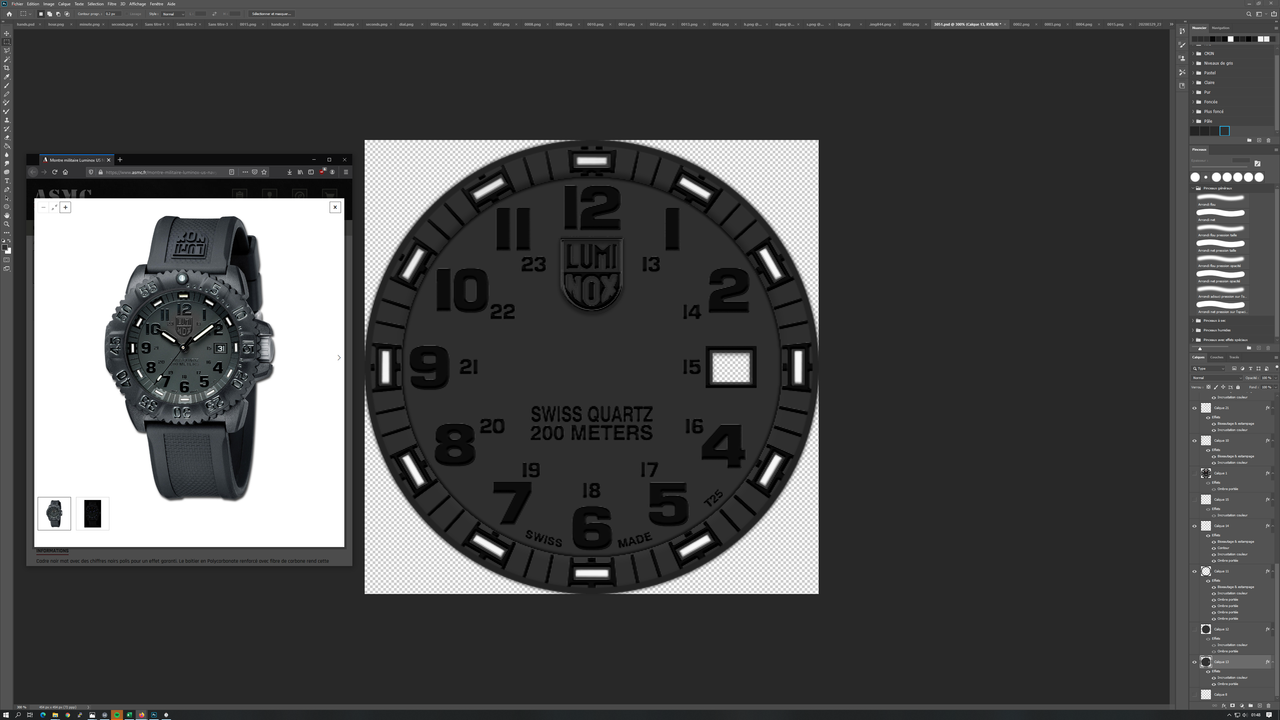Image resolution: width=1280 pixels, height=720 pixels.
Task: Select the Lasso tool
Action: tap(6, 50)
